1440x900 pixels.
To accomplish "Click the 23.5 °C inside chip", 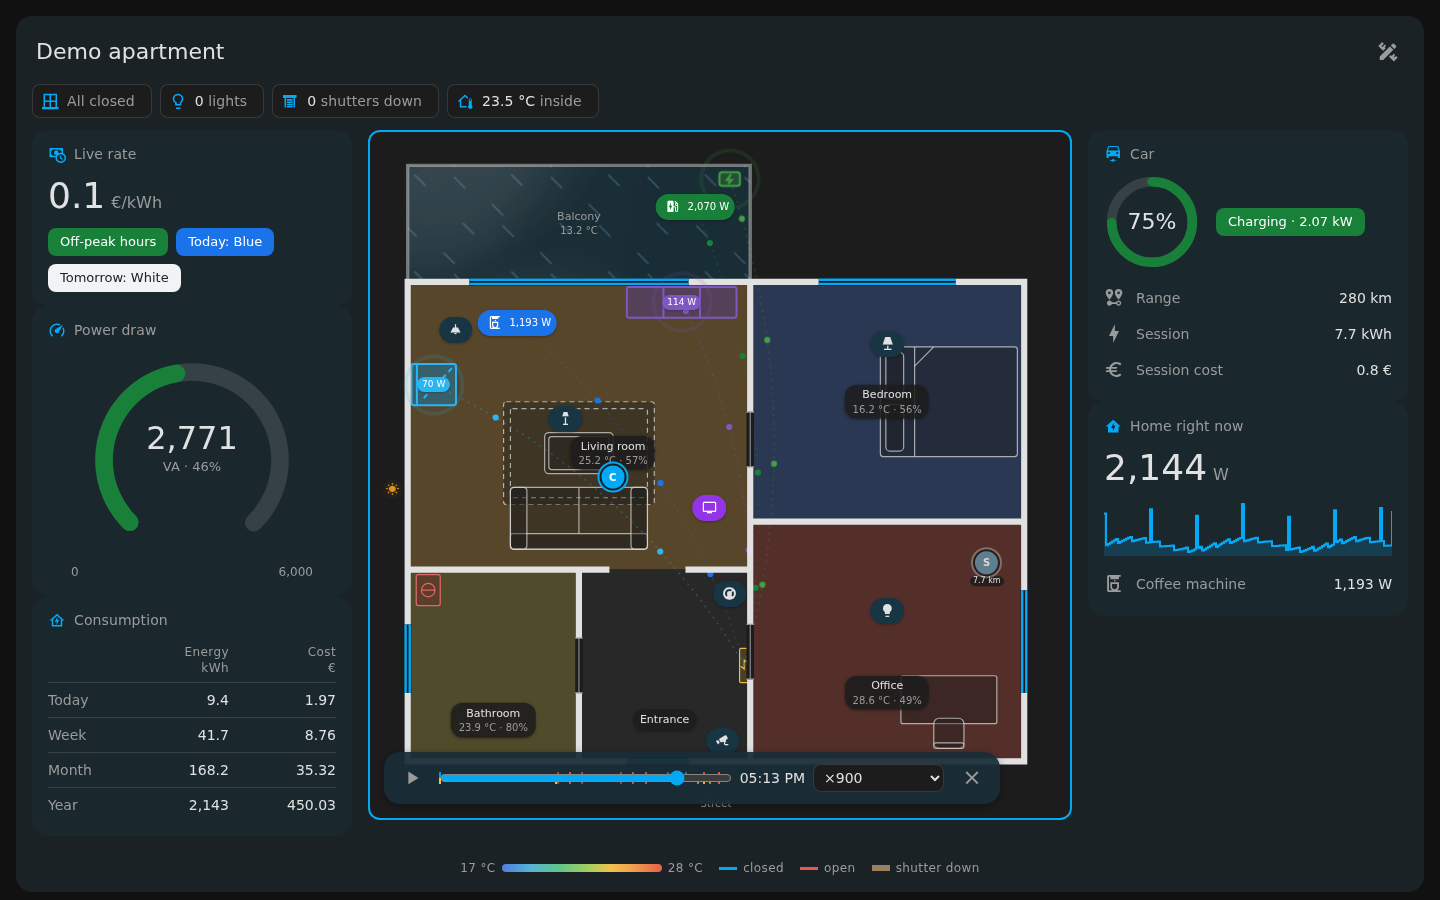I will coord(523,101).
